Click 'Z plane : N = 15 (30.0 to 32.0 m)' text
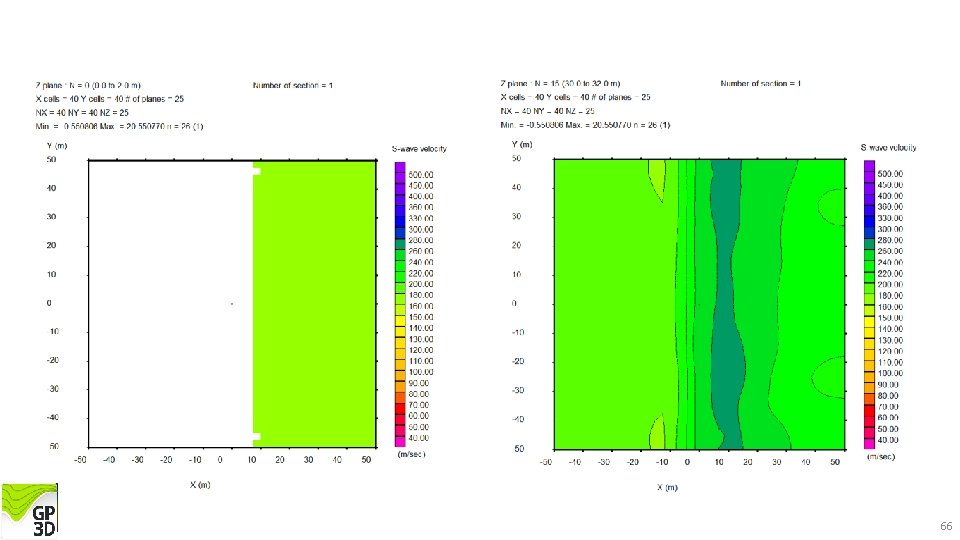 pos(560,83)
